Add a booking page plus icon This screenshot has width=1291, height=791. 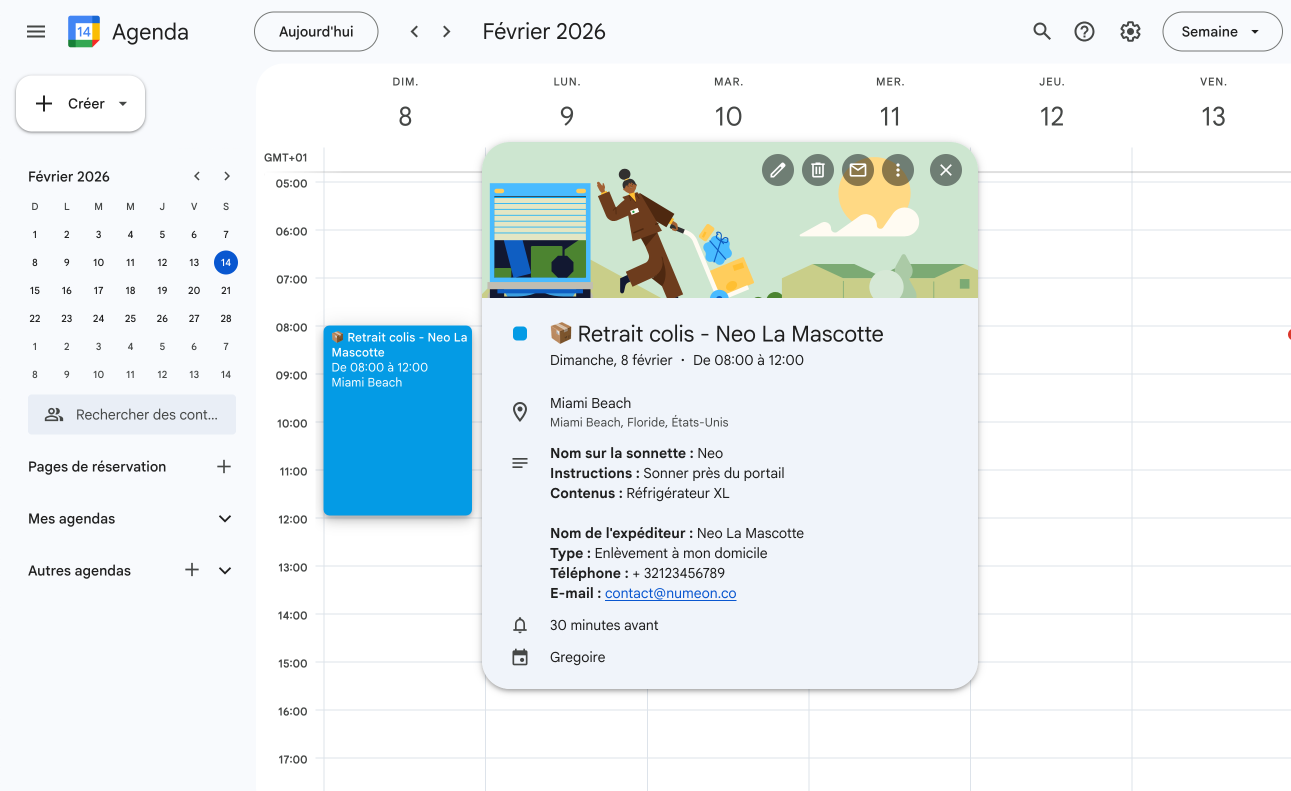point(224,467)
